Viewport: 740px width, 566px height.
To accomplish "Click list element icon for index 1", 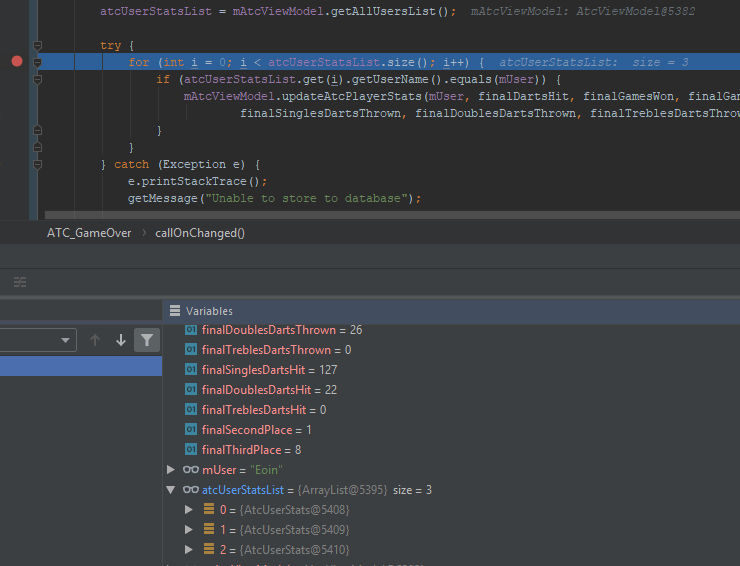I will pos(209,529).
